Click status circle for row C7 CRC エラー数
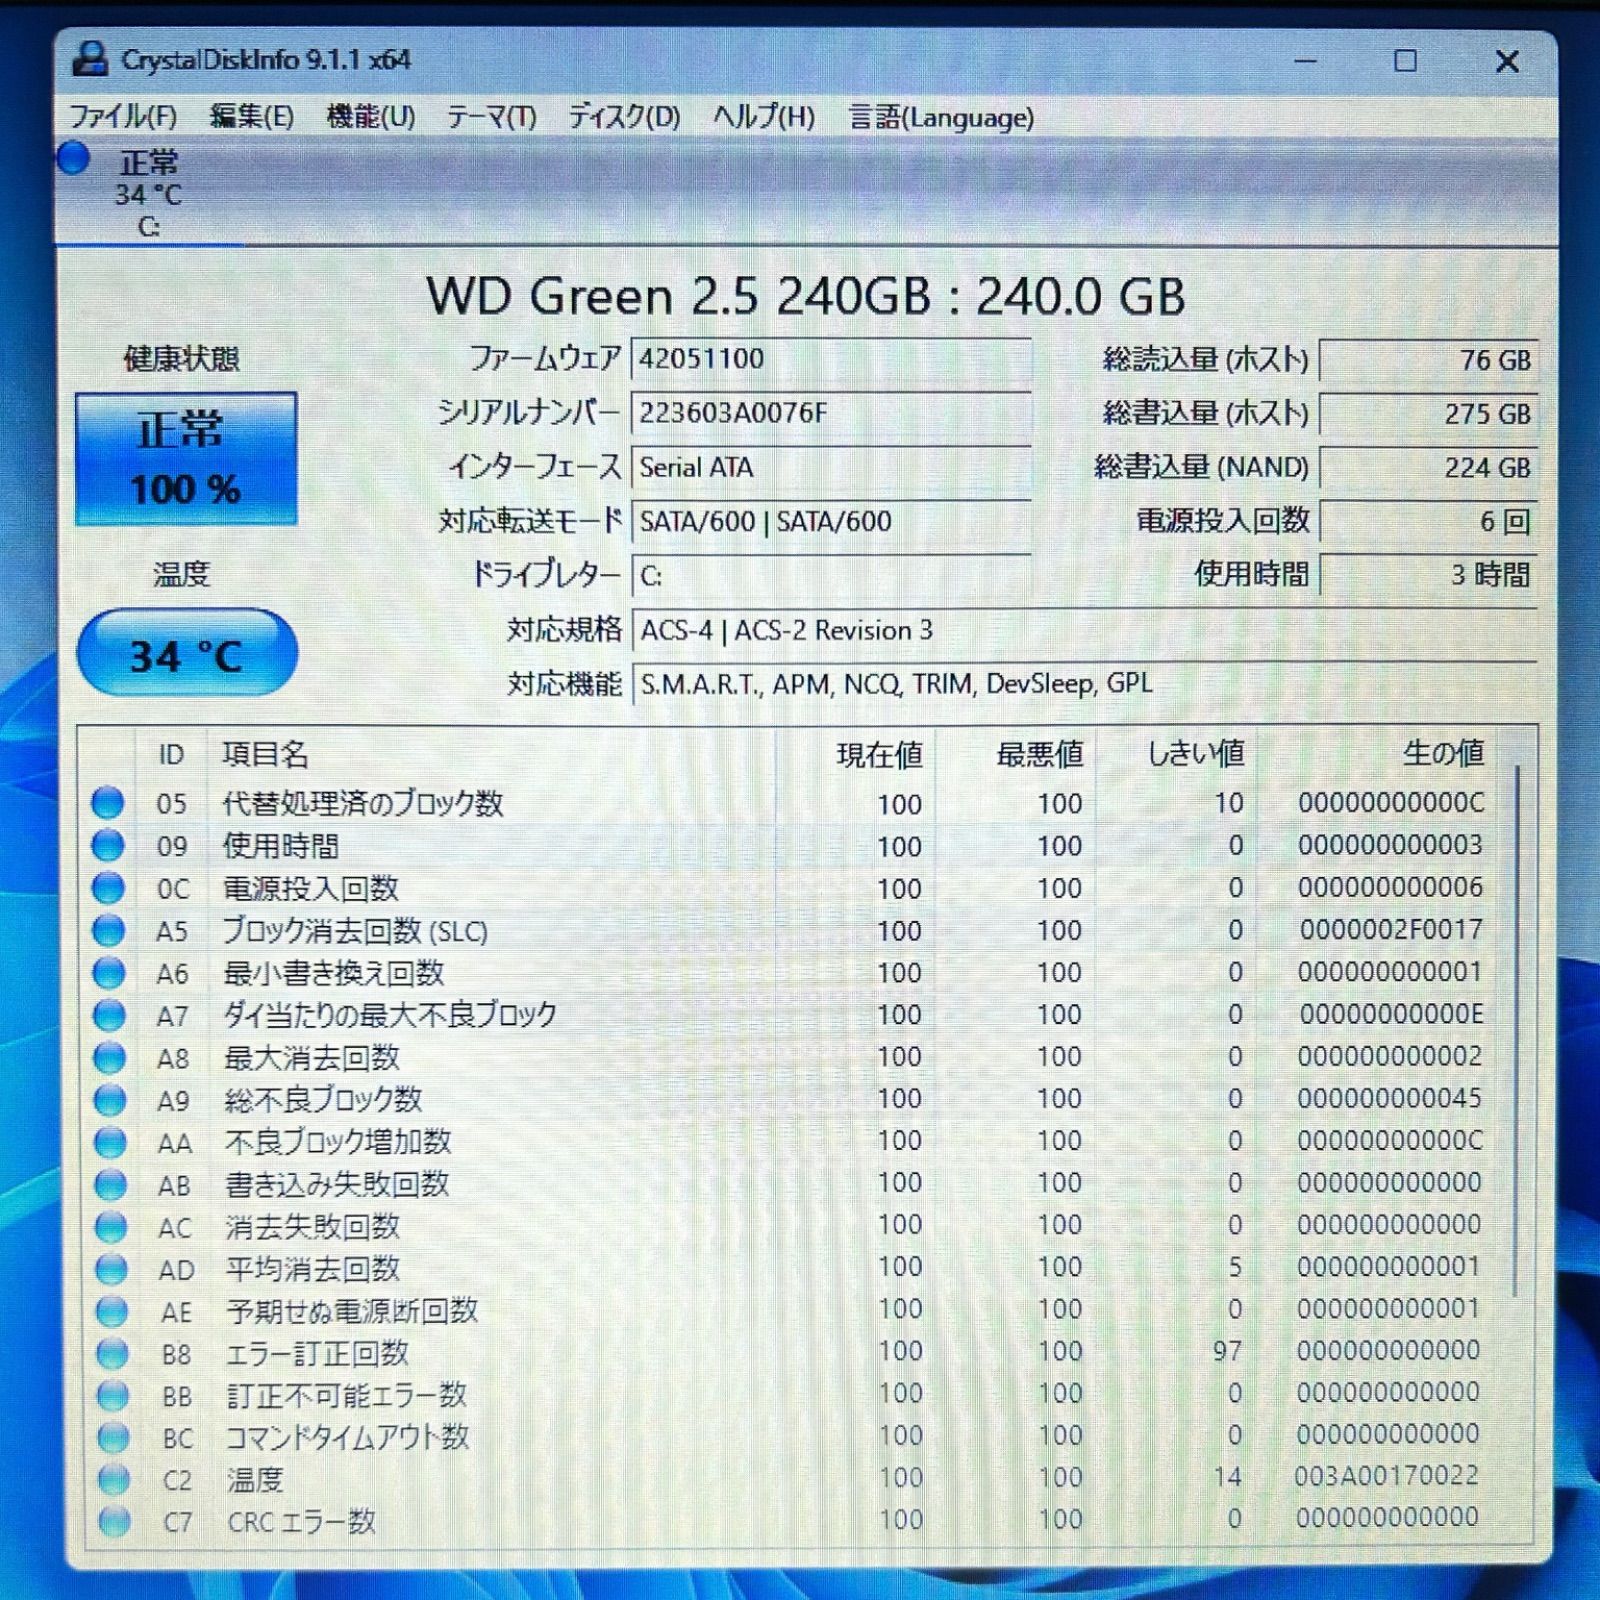The image size is (1600, 1600). [114, 1522]
